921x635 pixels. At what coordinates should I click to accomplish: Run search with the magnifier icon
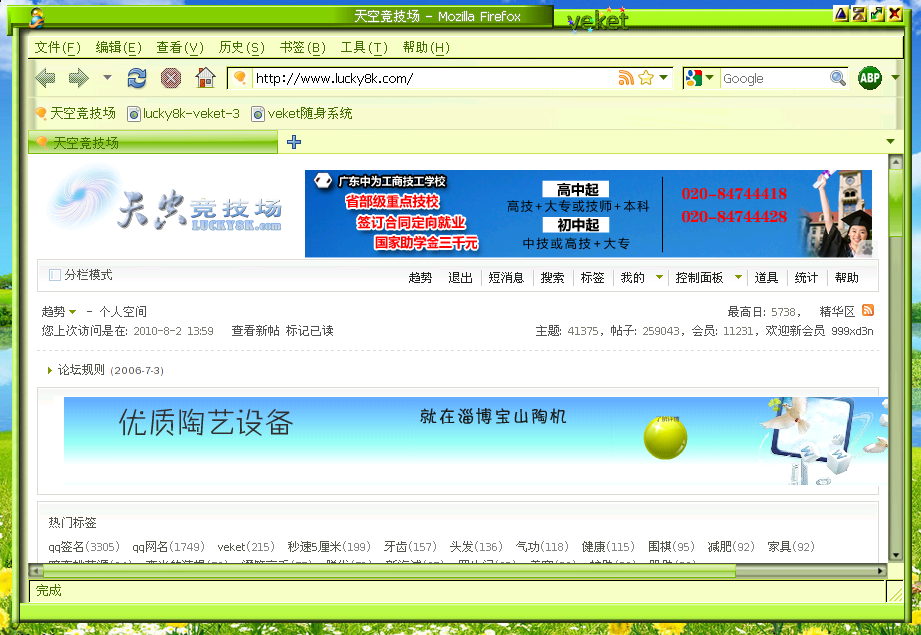pos(838,78)
